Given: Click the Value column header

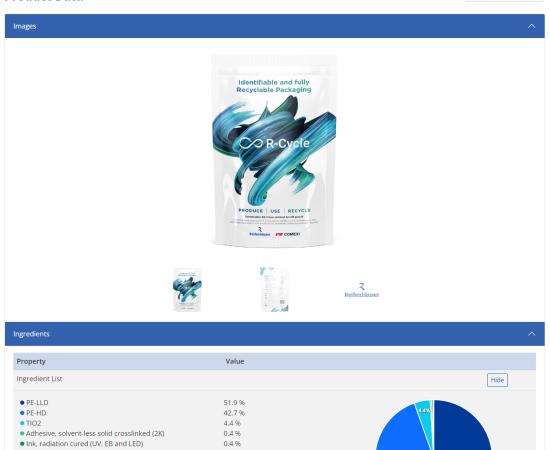Looking at the screenshot, I should click(x=235, y=361).
